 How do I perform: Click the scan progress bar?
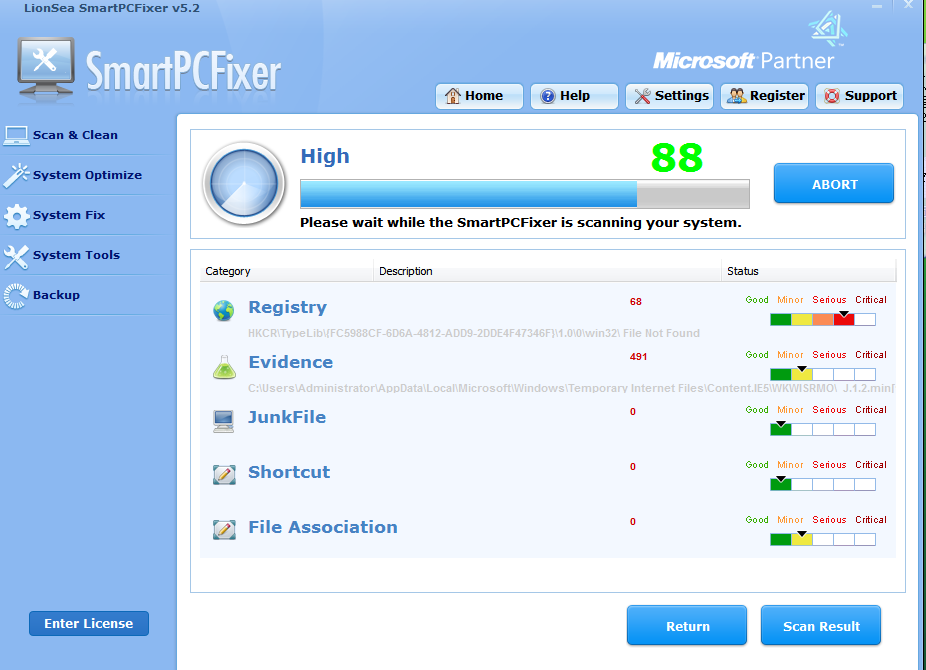(525, 194)
